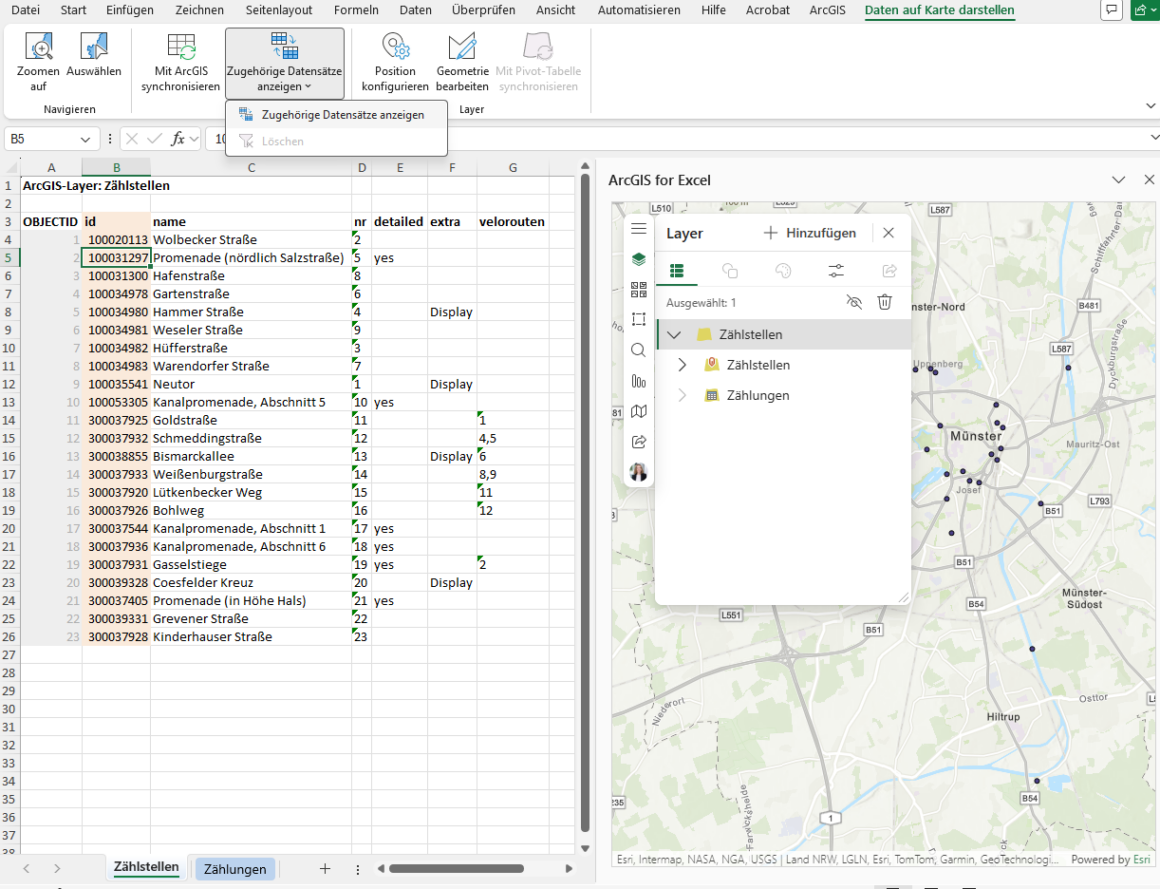Viewport: 1160px width, 889px height.
Task: Delete selected layer with trash icon
Action: (x=885, y=302)
